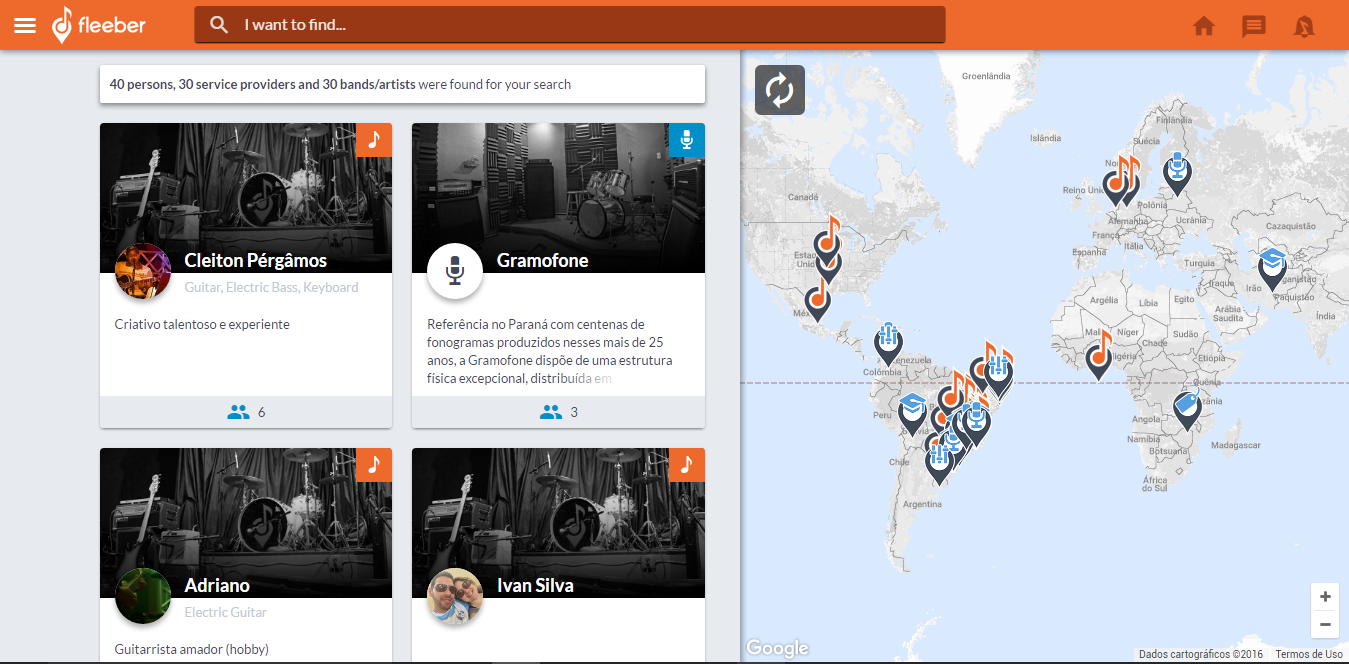Click the music note badge on Cleiton Pérgâmos card
Image resolution: width=1349 pixels, height=664 pixels.
pyautogui.click(x=374, y=140)
